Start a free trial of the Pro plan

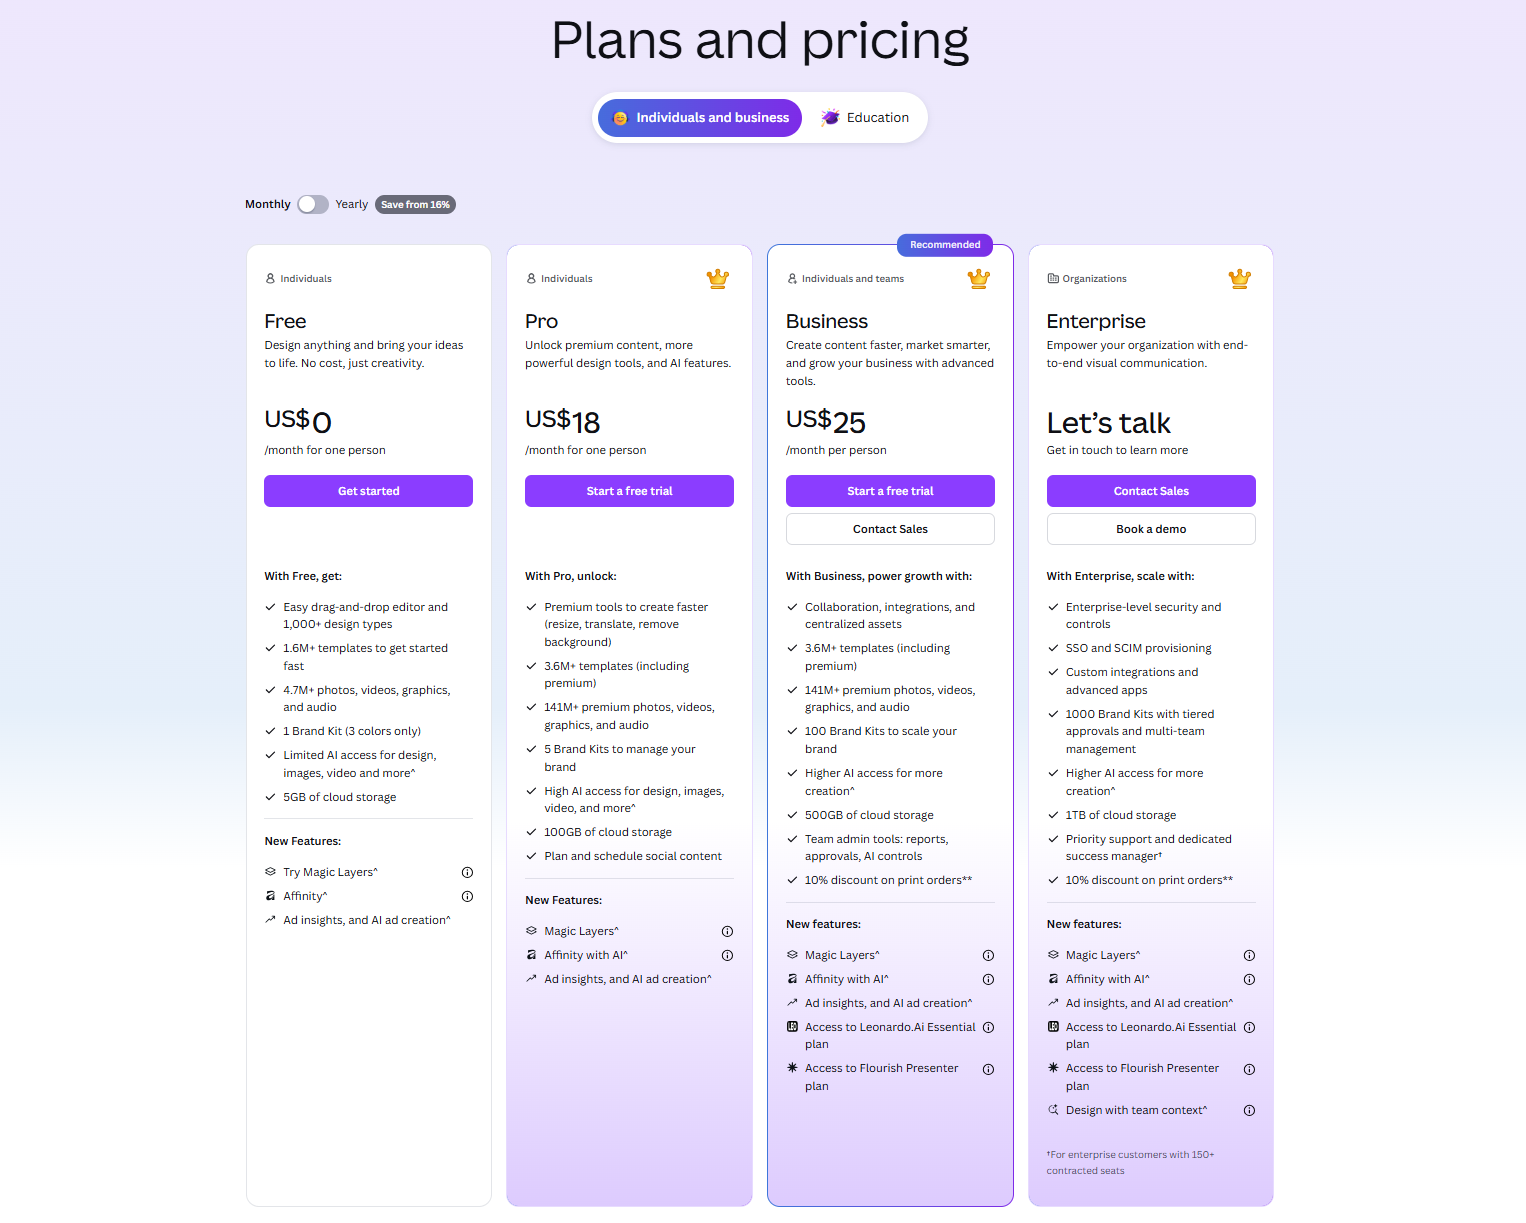[629, 491]
